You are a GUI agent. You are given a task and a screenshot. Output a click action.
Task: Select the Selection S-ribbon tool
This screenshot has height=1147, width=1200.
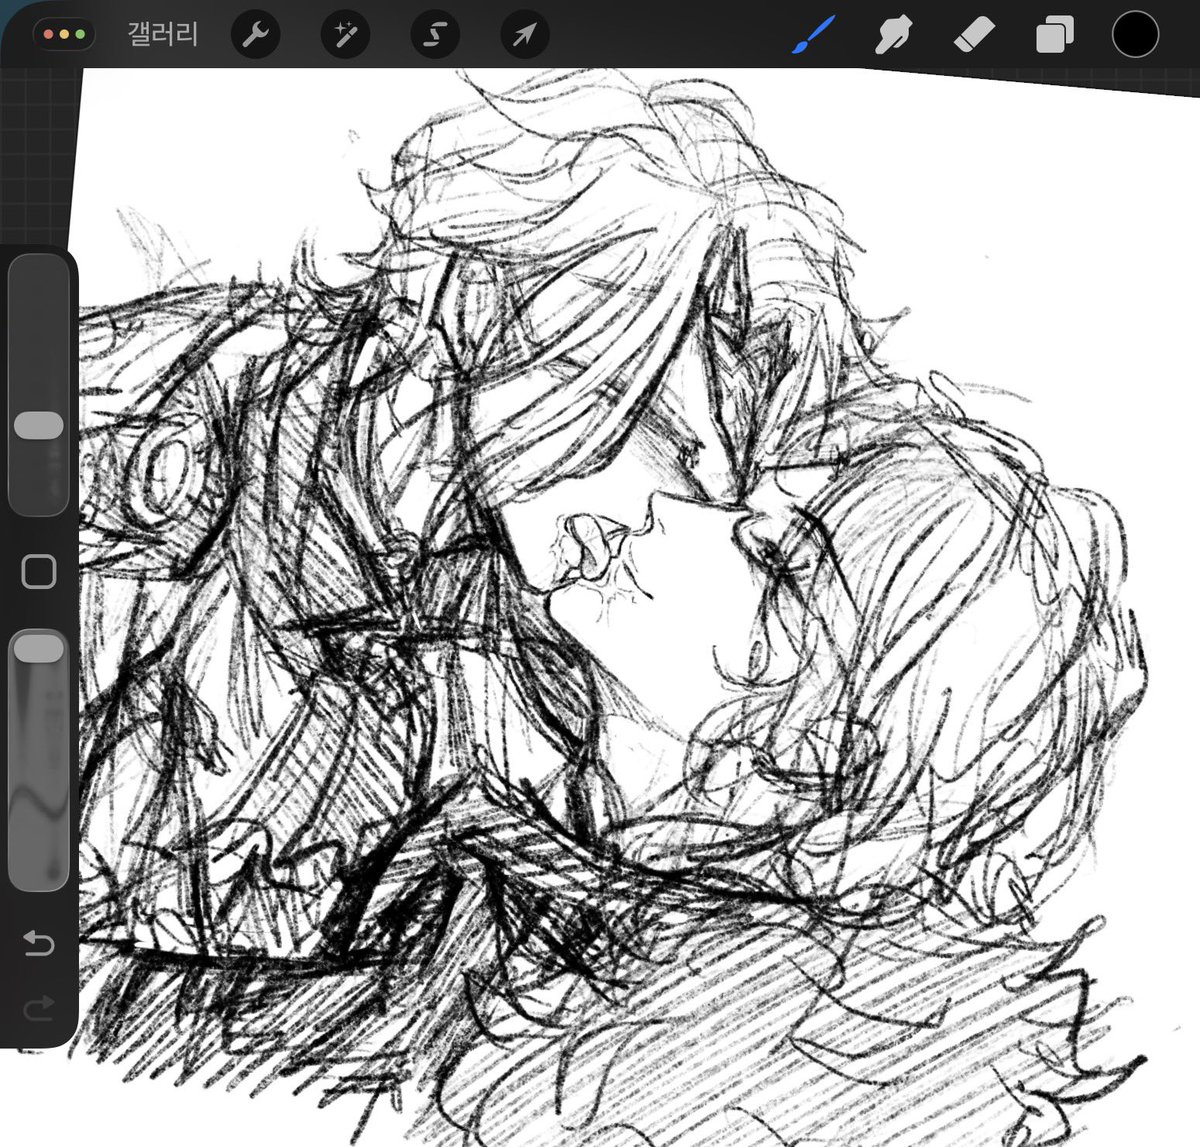[435, 36]
